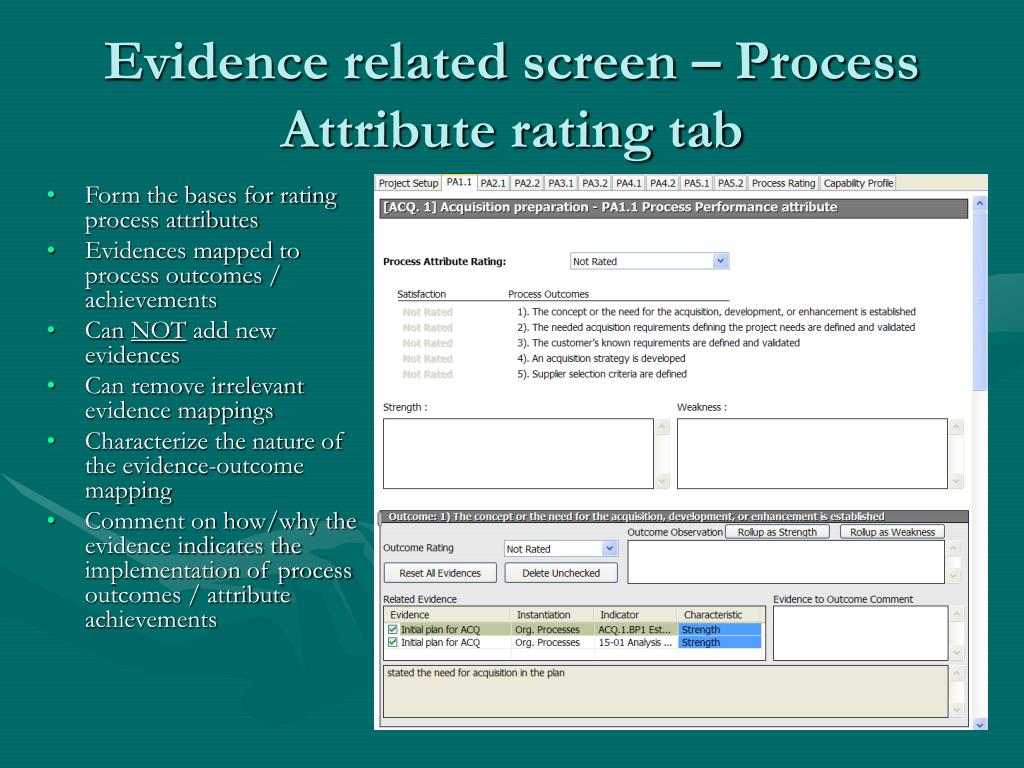This screenshot has width=1024, height=768.
Task: Switch to the Project Setup tab
Action: 408,184
